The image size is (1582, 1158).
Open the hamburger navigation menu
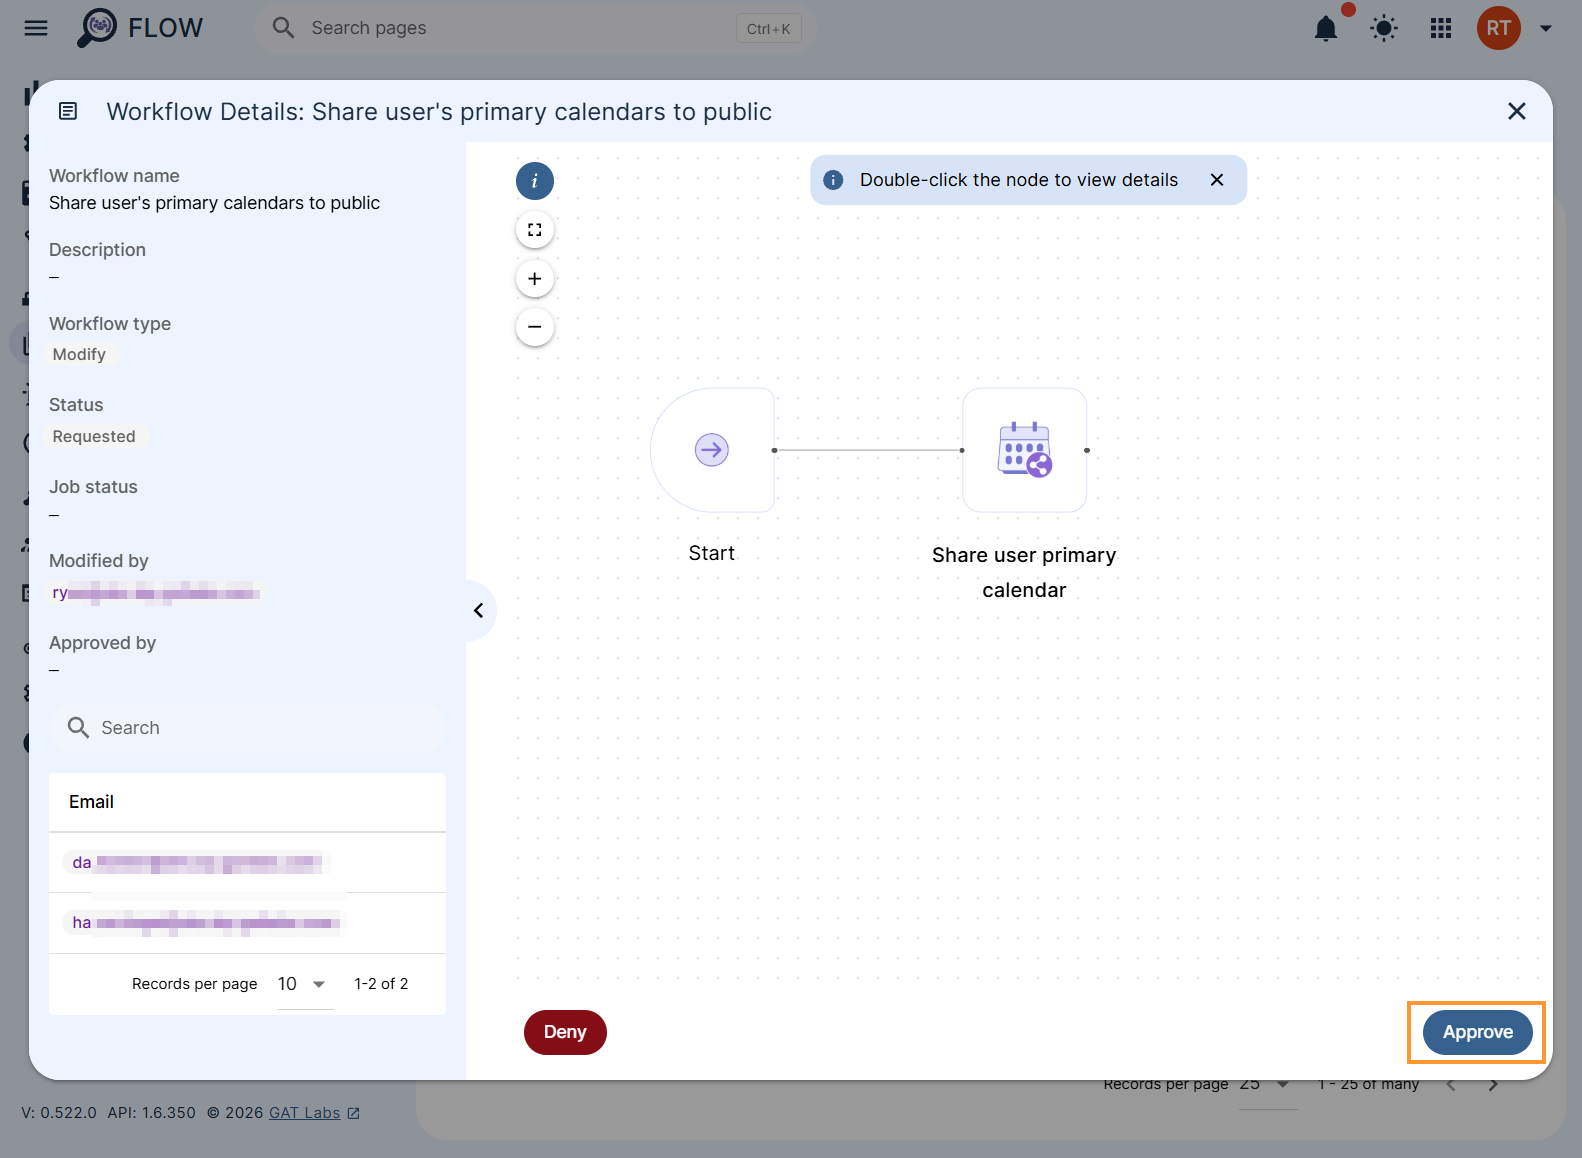point(36,28)
